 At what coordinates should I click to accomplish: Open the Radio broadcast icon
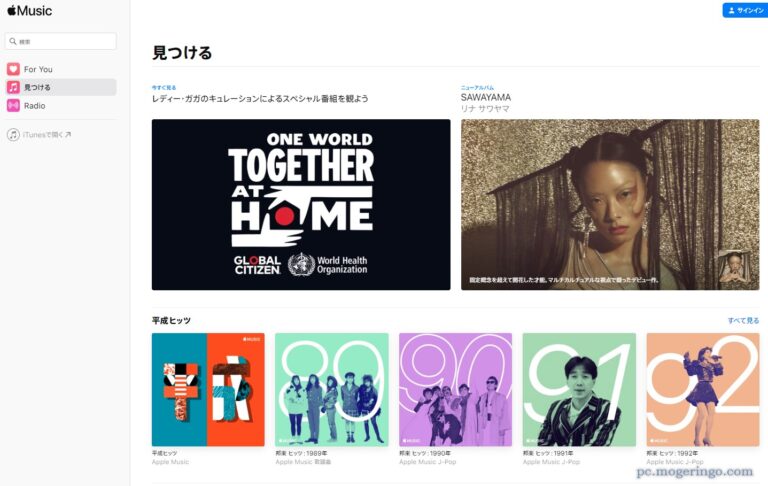point(13,105)
